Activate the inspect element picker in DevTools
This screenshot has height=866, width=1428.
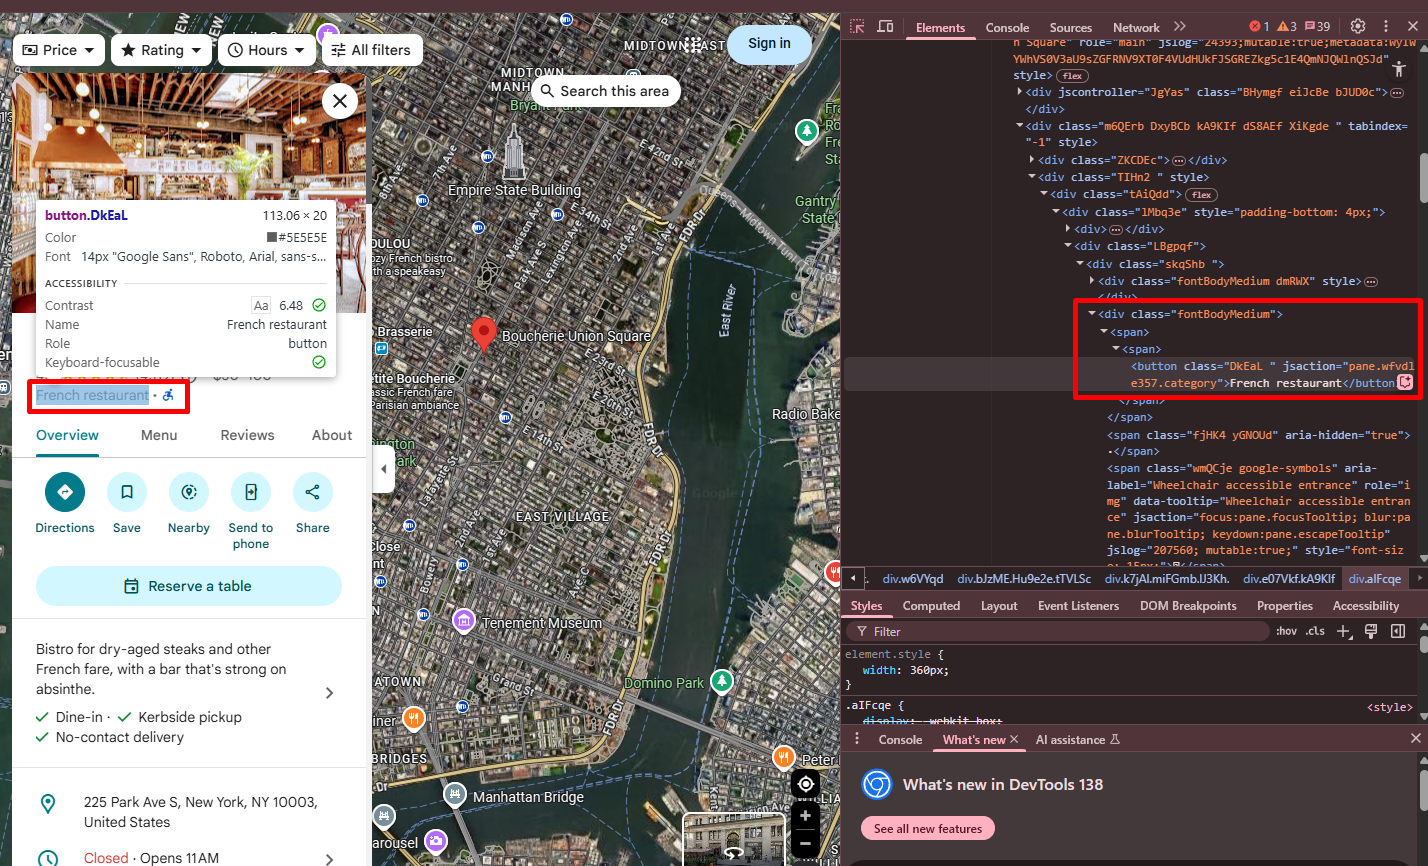pyautogui.click(x=857, y=27)
